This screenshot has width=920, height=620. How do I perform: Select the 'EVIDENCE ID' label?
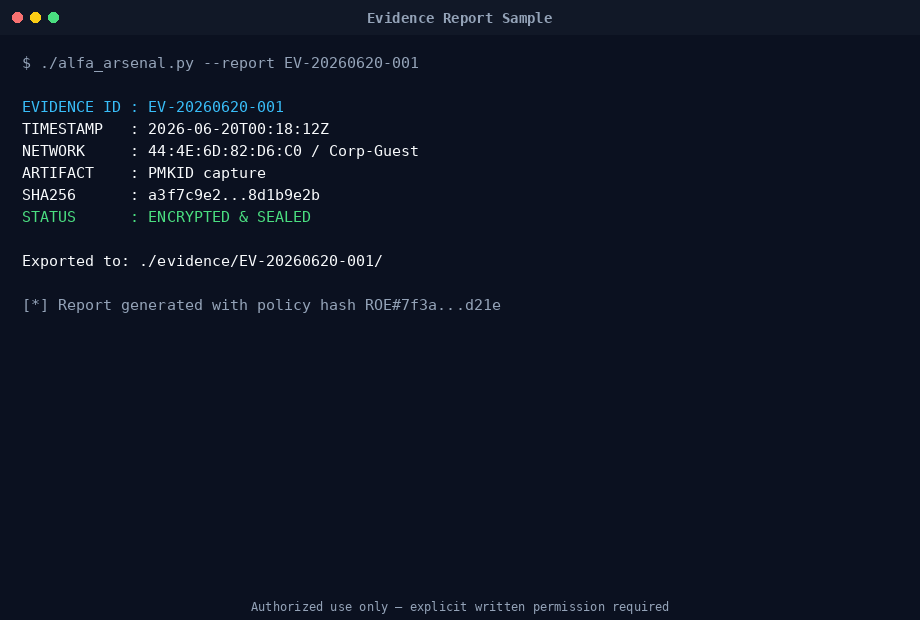coord(72,107)
